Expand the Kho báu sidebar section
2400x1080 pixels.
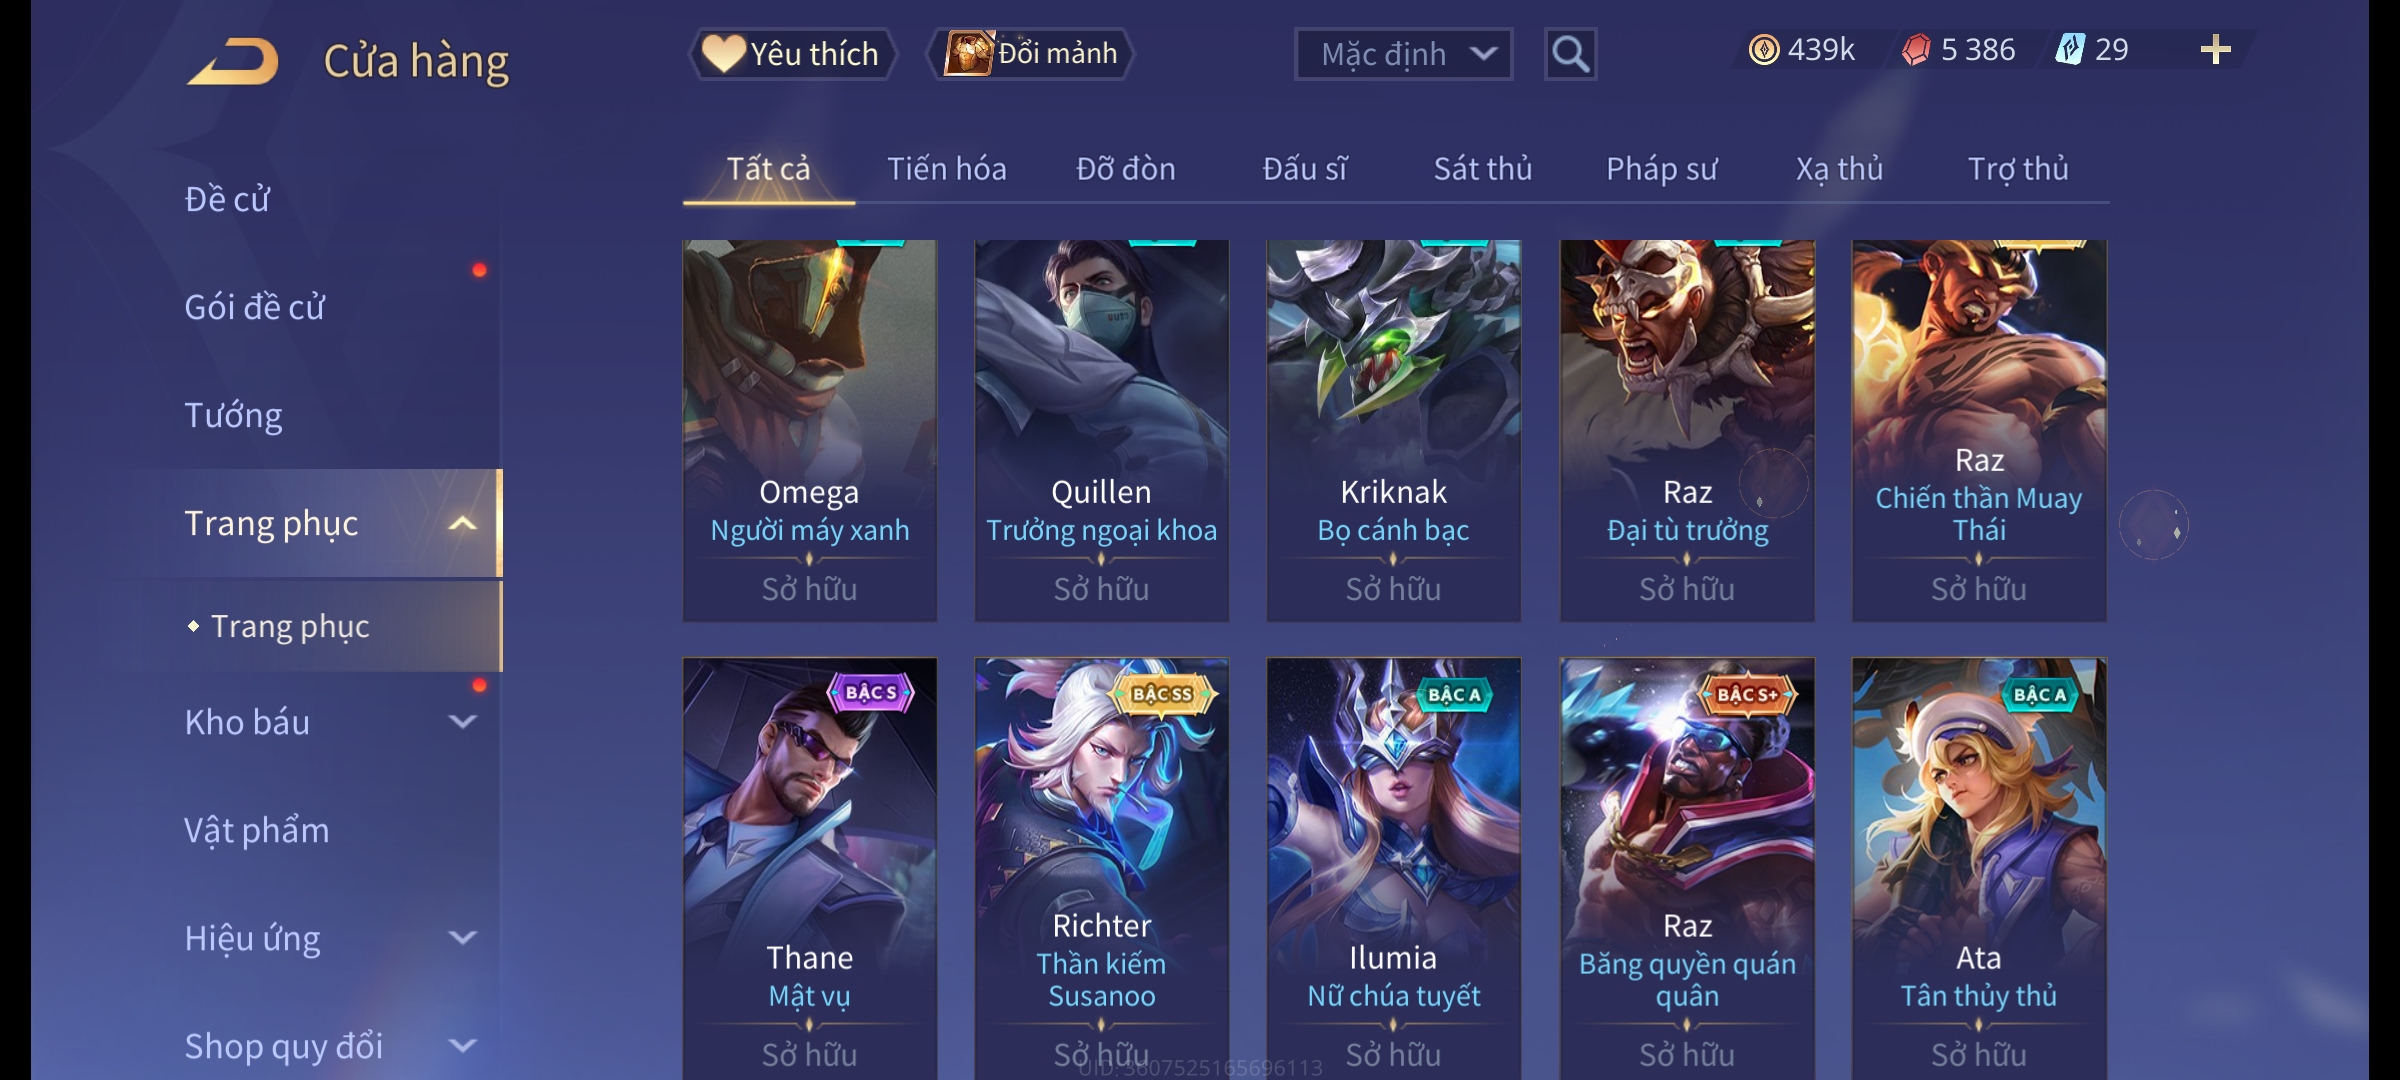pos(462,721)
